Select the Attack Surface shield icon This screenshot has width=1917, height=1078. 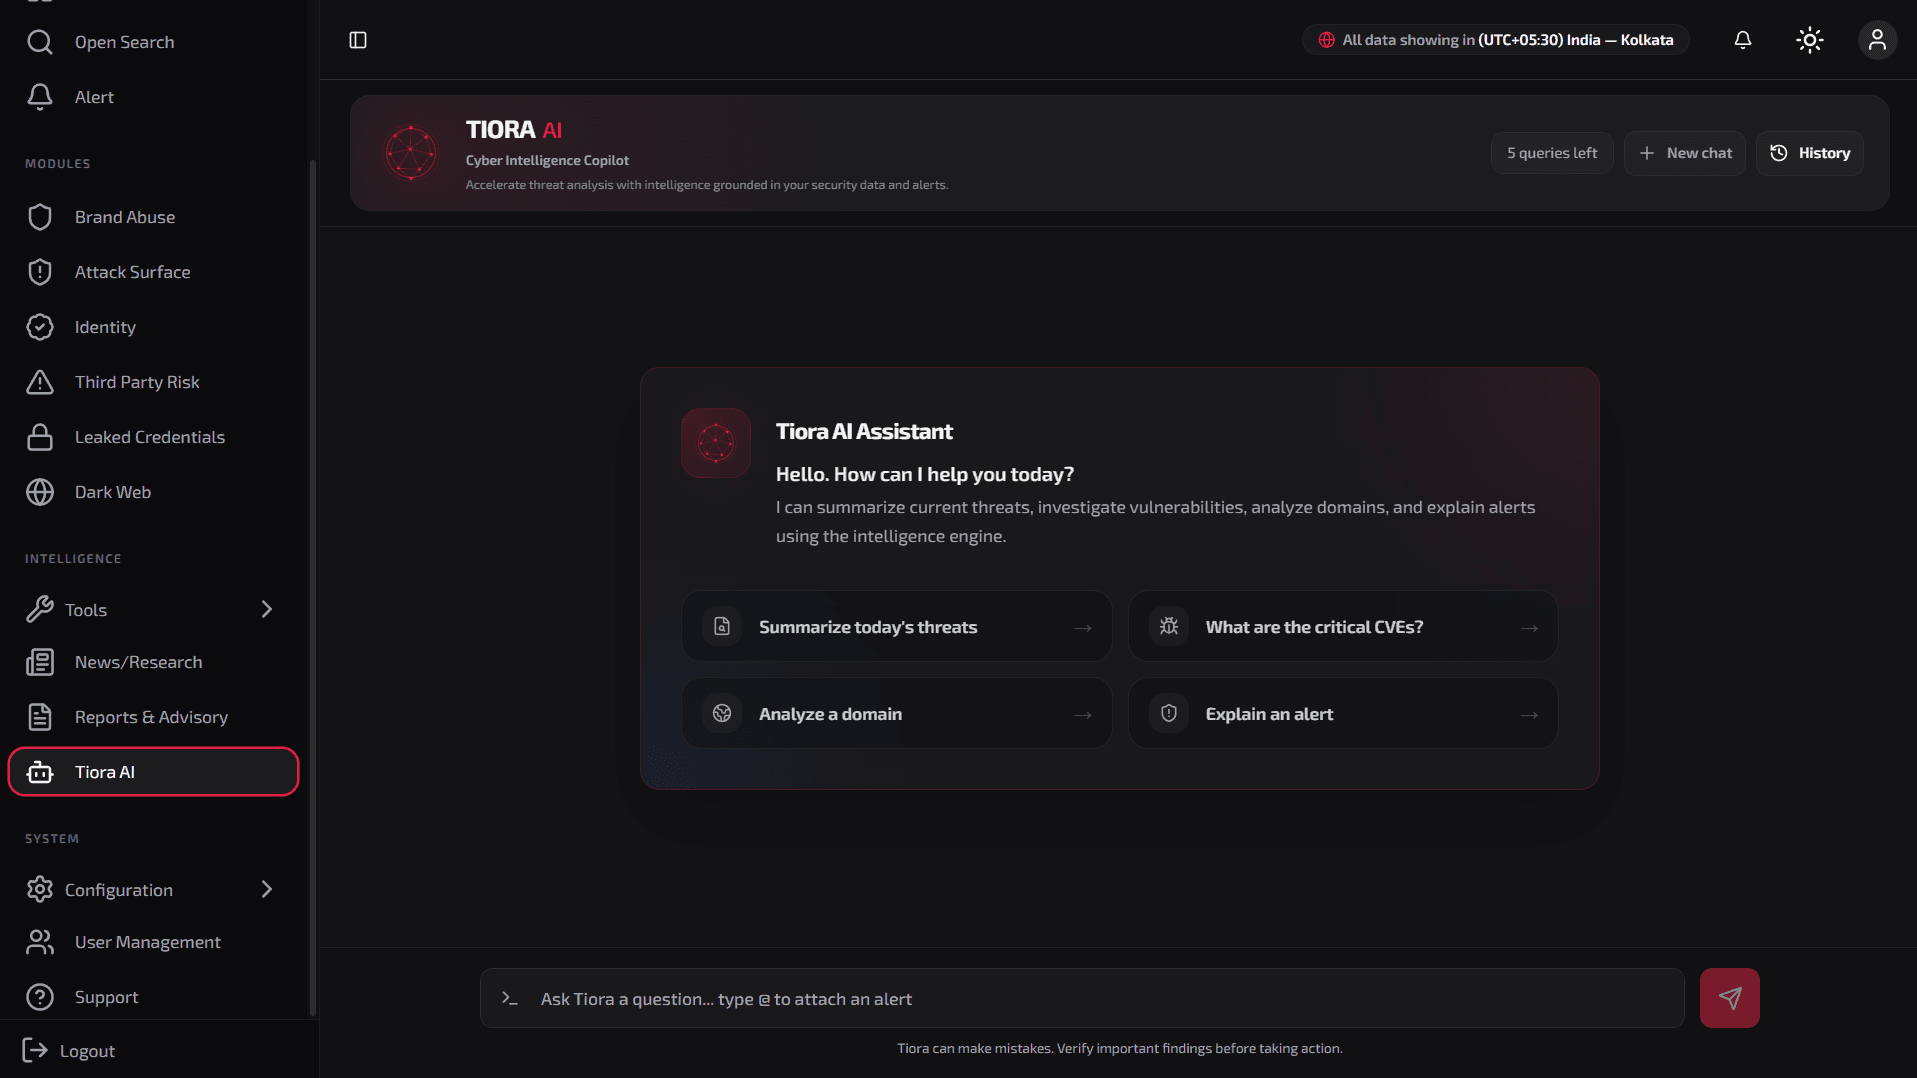click(40, 272)
